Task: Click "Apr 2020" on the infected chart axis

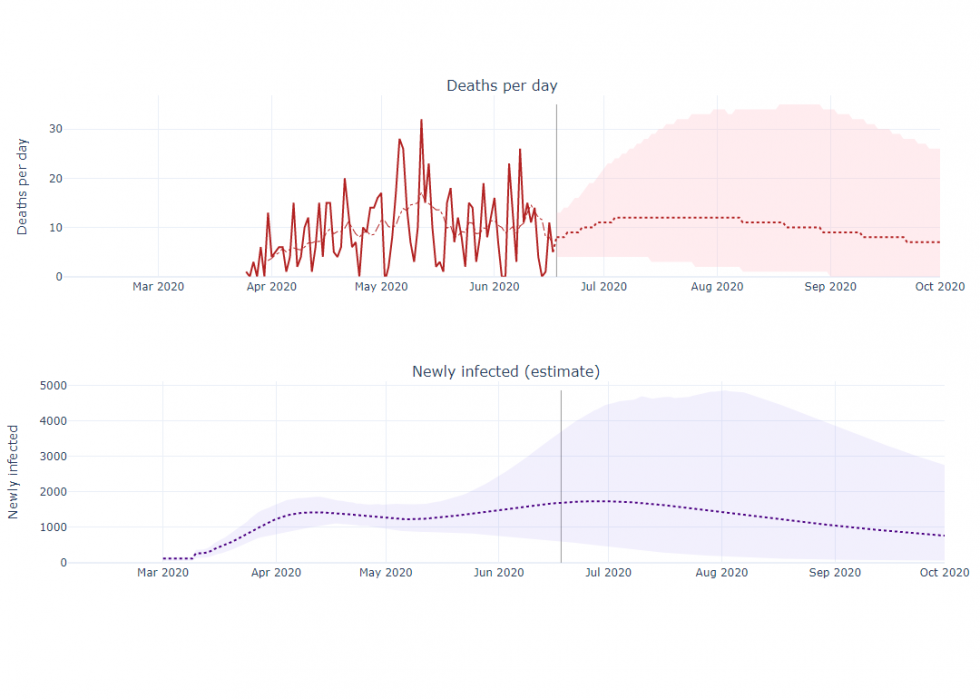Action: coord(275,573)
